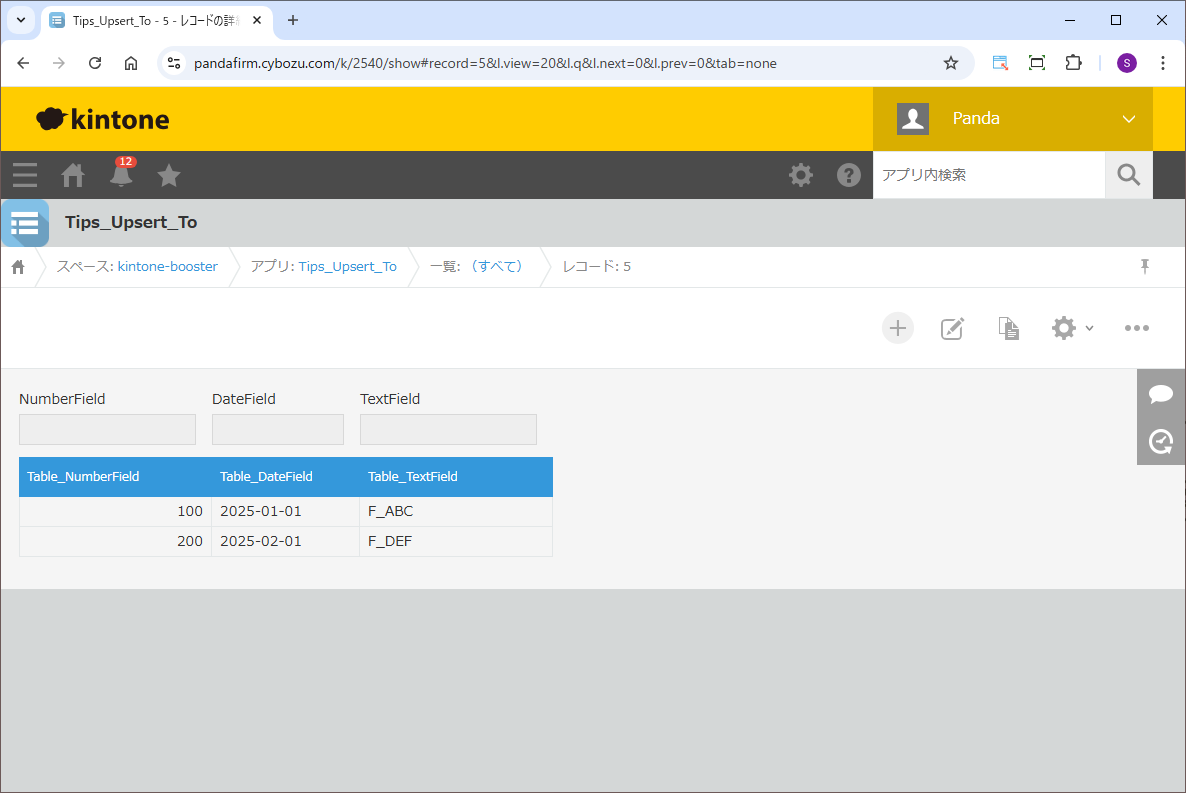Open the kintone help question mark
The height and width of the screenshot is (793, 1186).
point(848,175)
